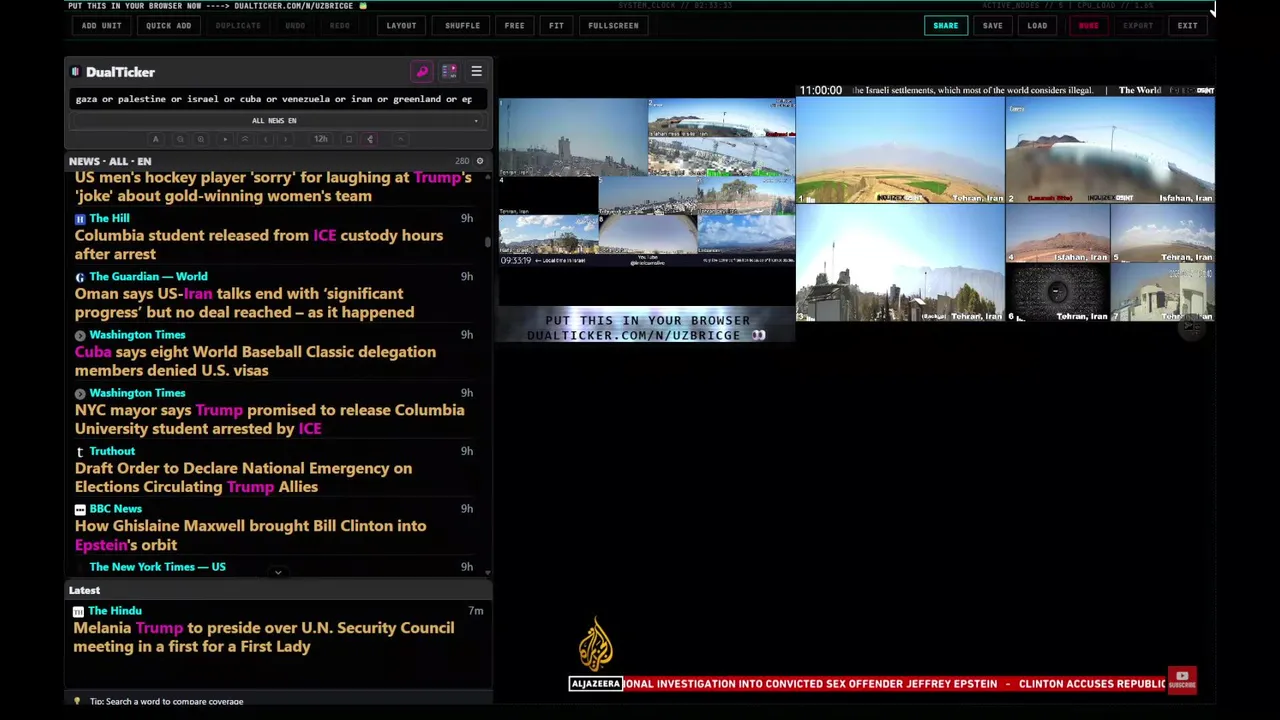Image resolution: width=1280 pixels, height=720 pixels.
Task: Click the Exit button
Action: (1188, 26)
